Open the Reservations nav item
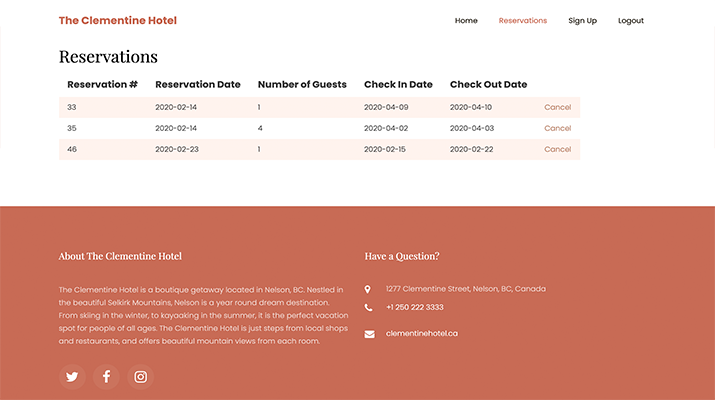The height and width of the screenshot is (400, 715). (522, 20)
